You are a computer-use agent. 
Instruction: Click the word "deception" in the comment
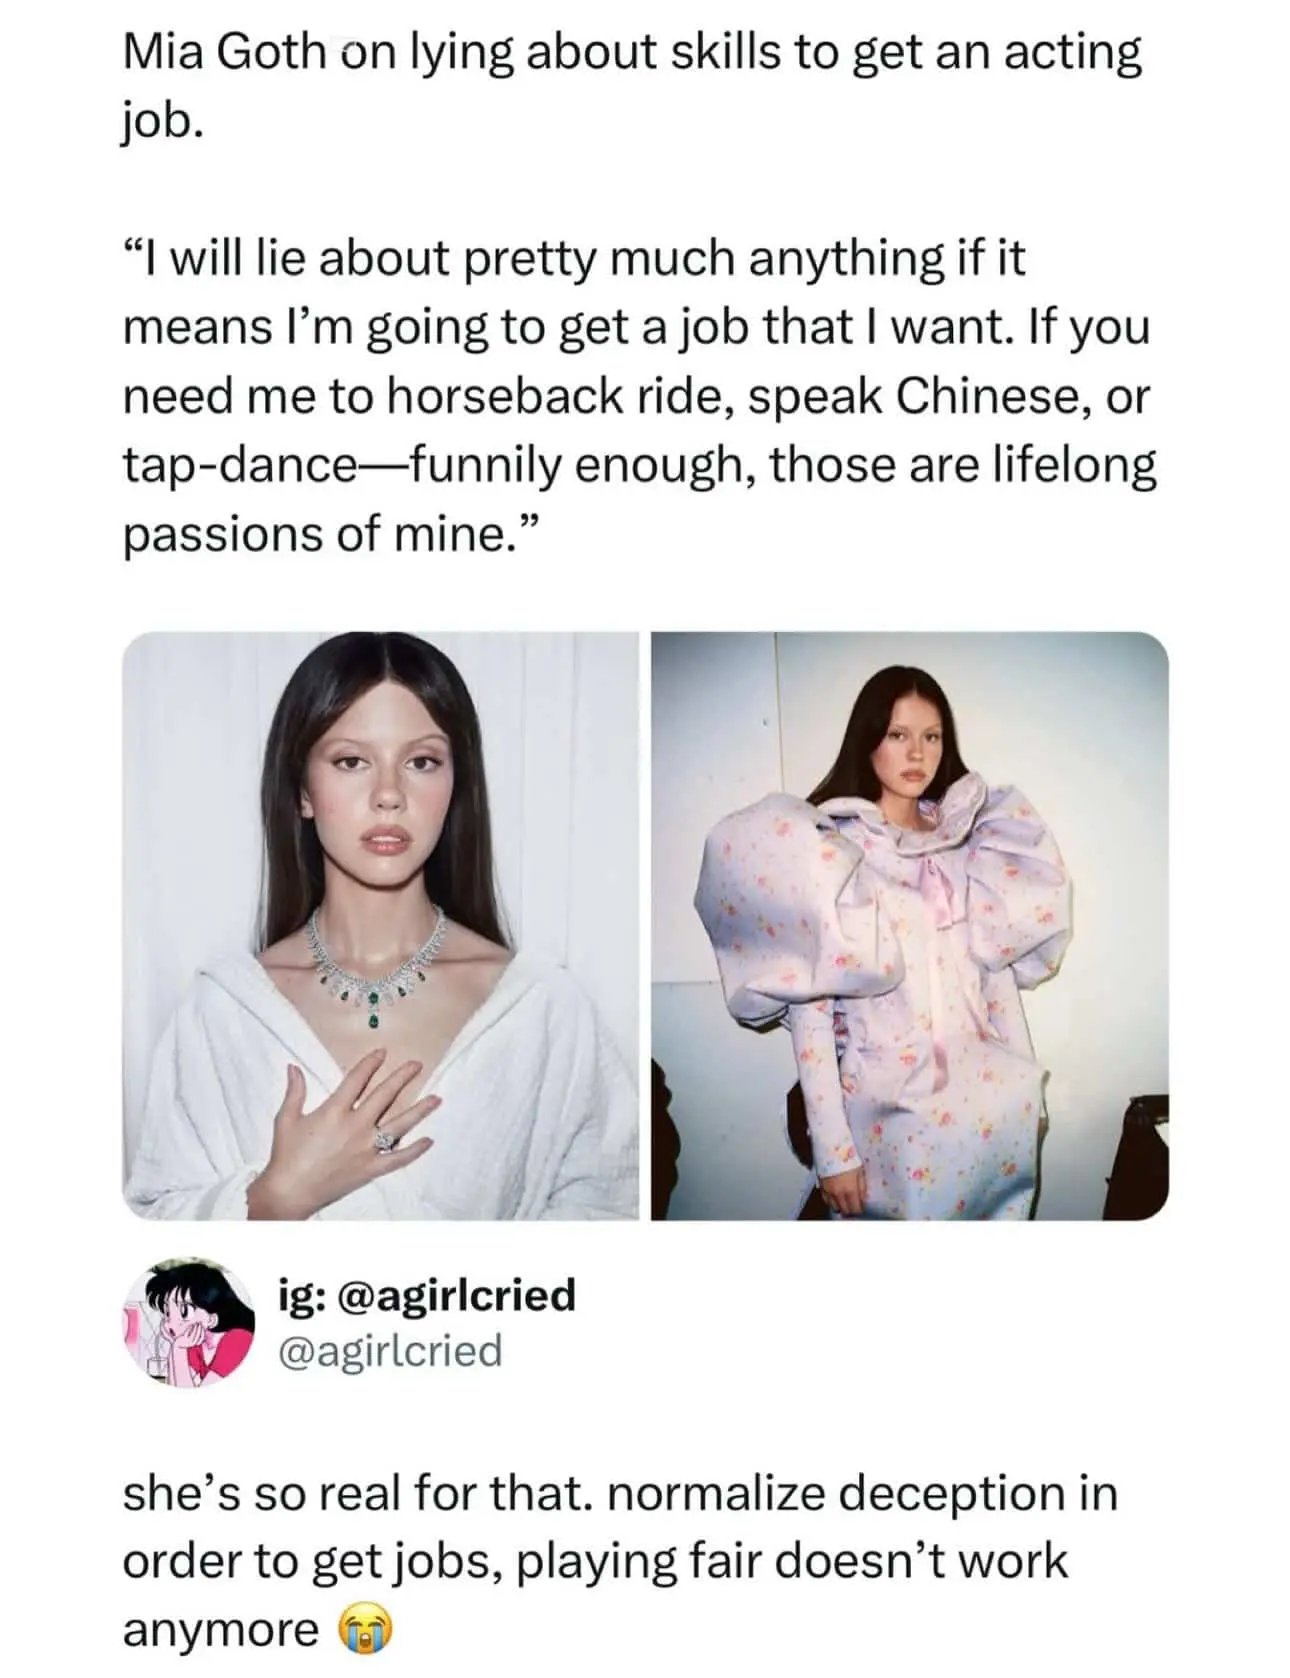957,1494
